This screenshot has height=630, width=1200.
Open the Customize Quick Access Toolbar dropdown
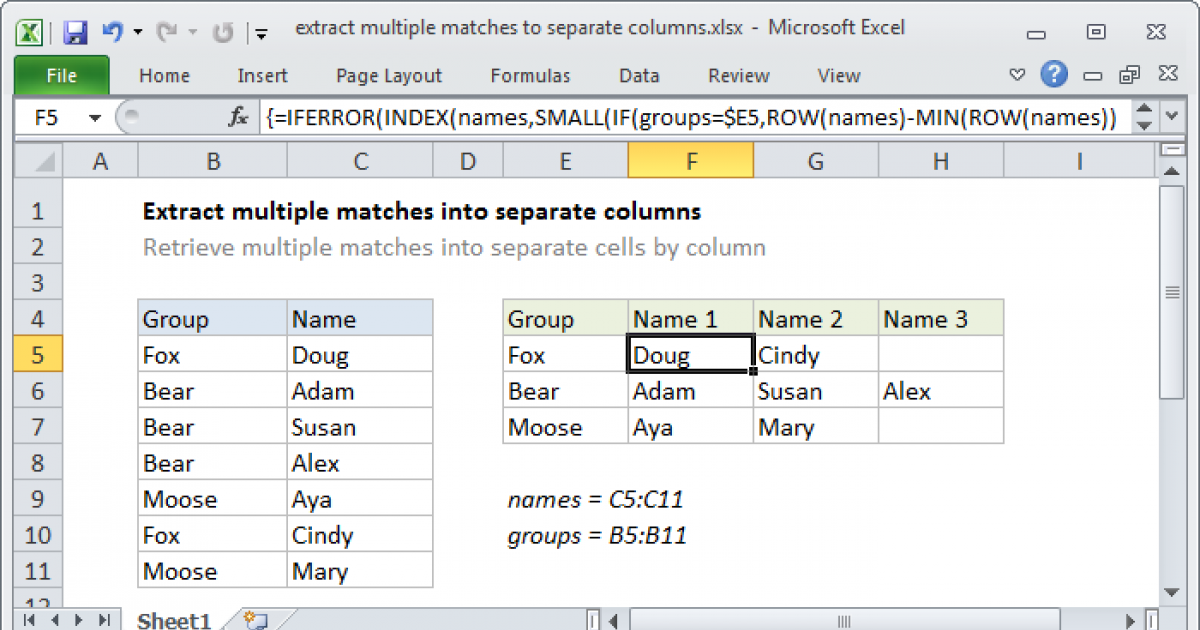tap(260, 33)
